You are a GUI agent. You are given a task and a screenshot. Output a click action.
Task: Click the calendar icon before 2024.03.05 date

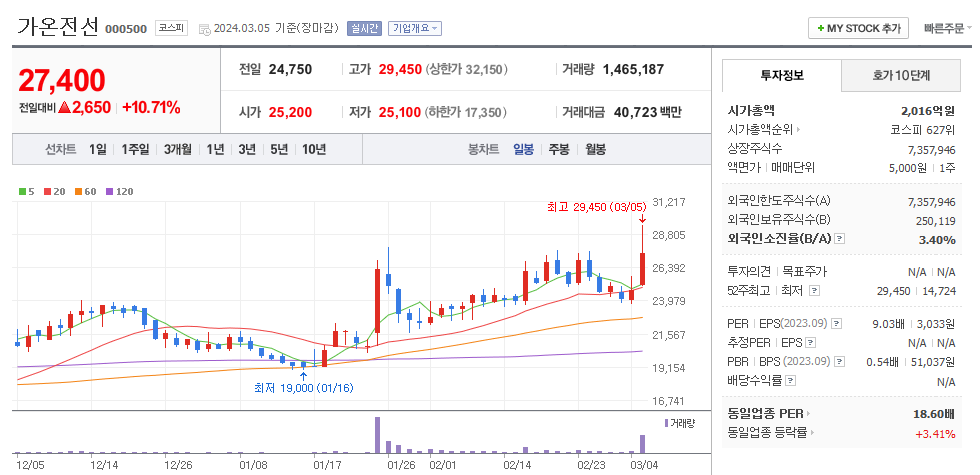(204, 29)
